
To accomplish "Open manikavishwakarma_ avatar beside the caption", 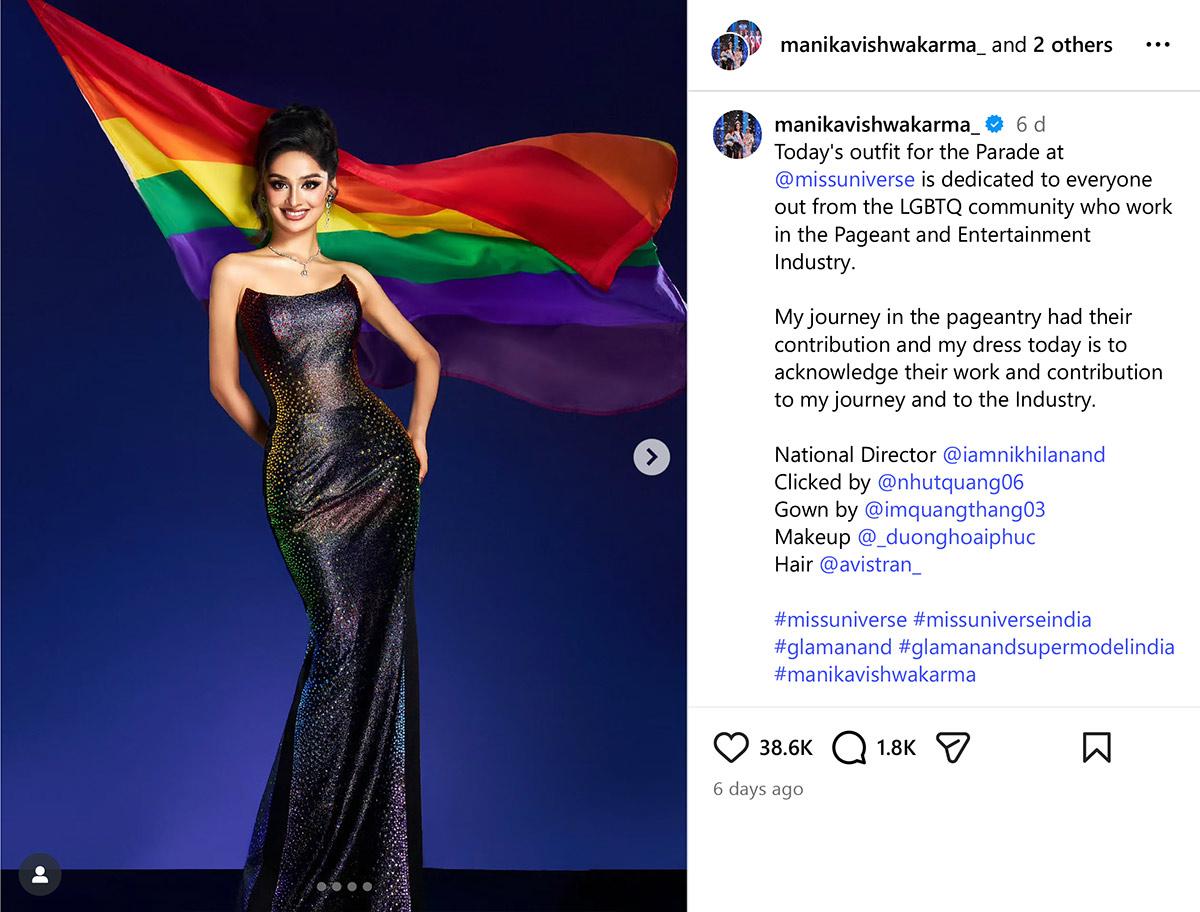I will click(737, 135).
